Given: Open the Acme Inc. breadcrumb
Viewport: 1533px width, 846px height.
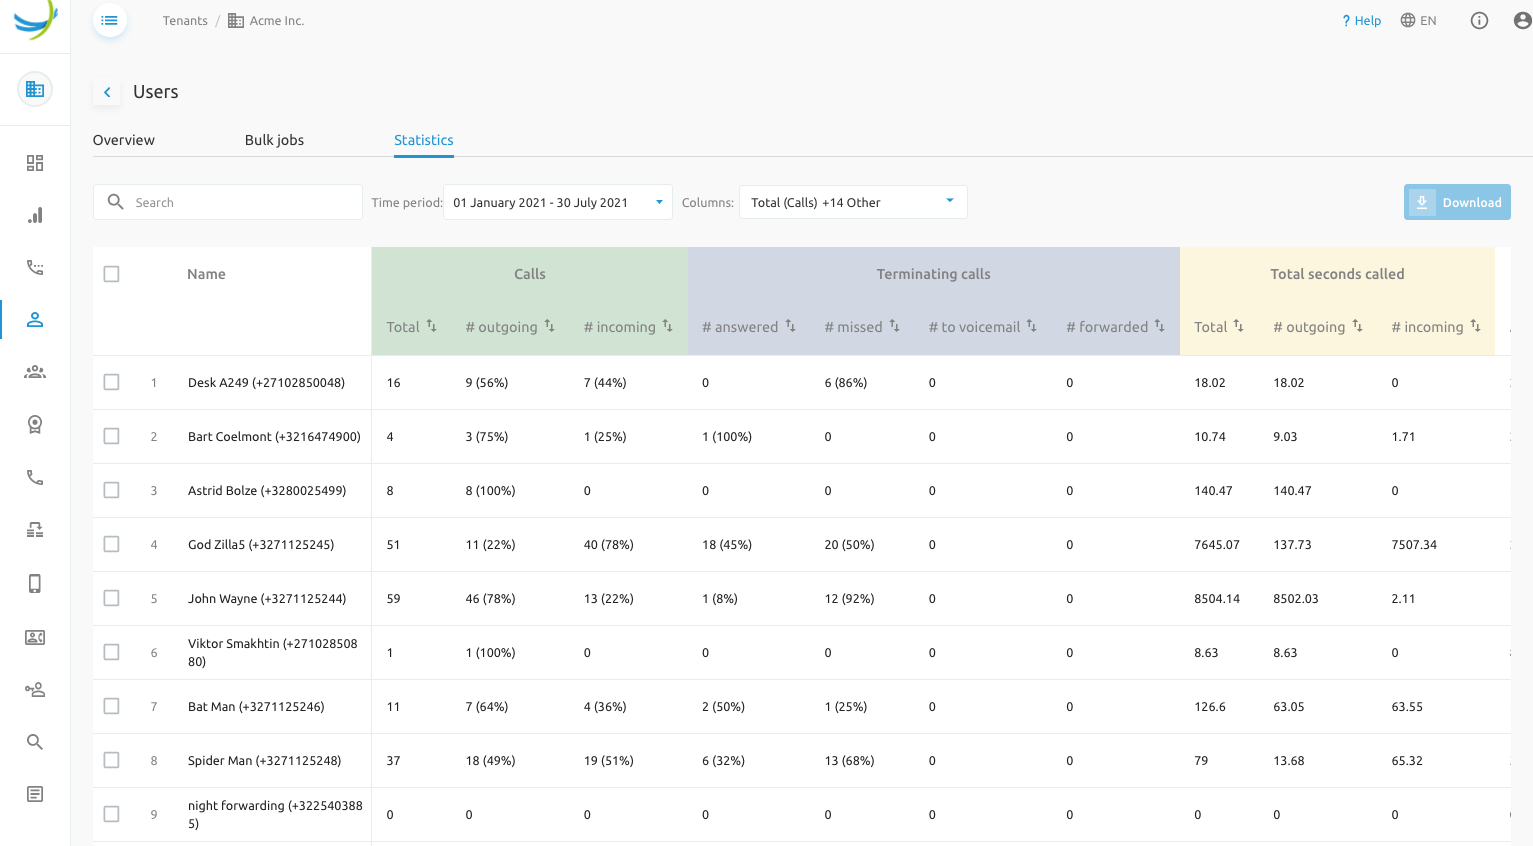Looking at the screenshot, I should (266, 20).
